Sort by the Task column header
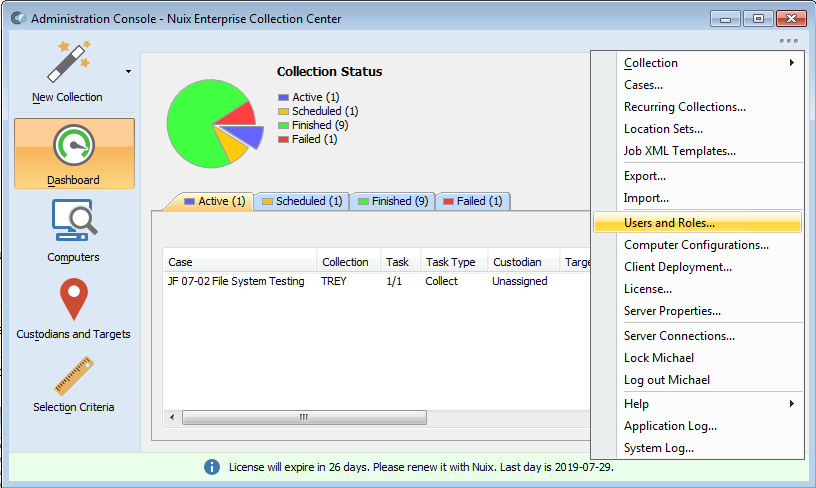The height and width of the screenshot is (488, 816). click(400, 262)
